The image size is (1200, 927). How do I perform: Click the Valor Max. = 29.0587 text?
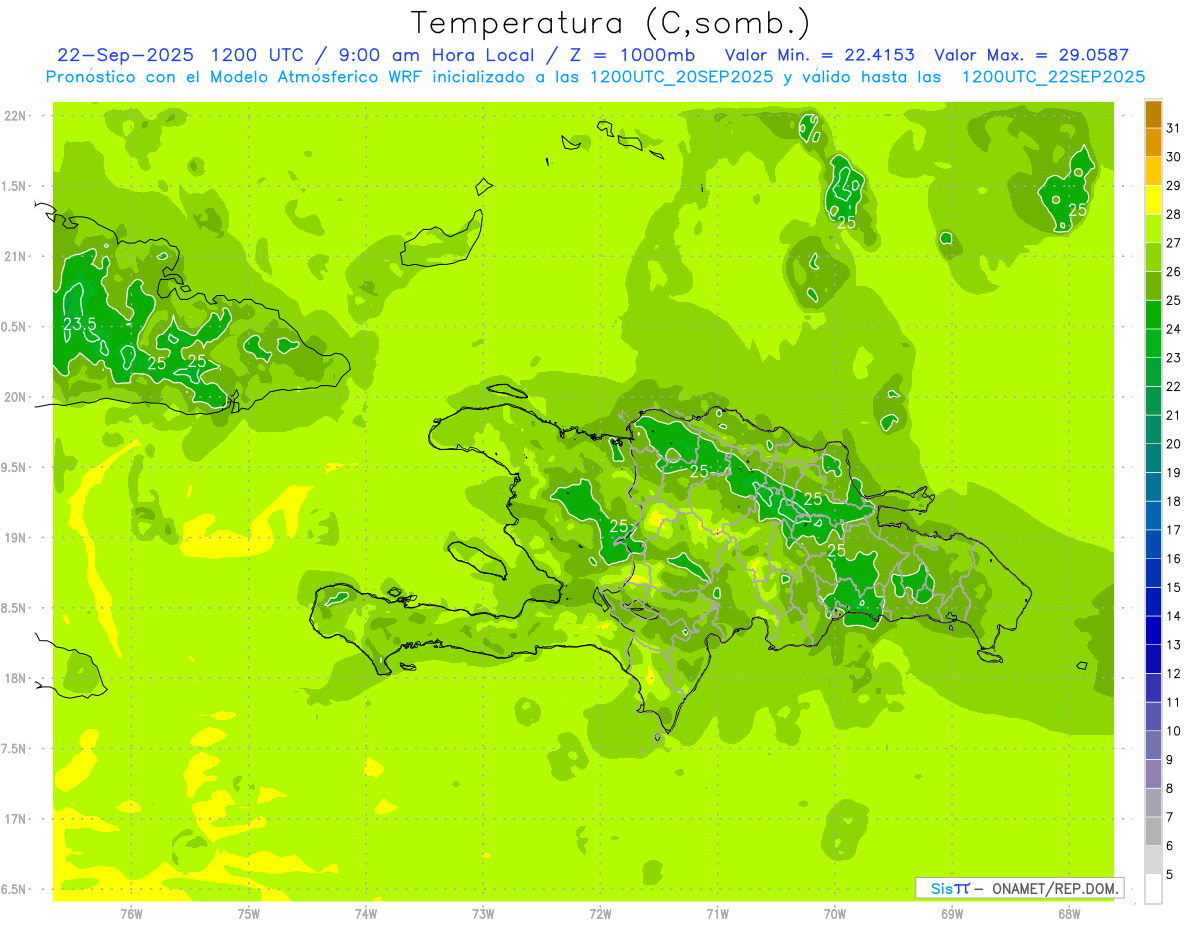tap(1031, 55)
